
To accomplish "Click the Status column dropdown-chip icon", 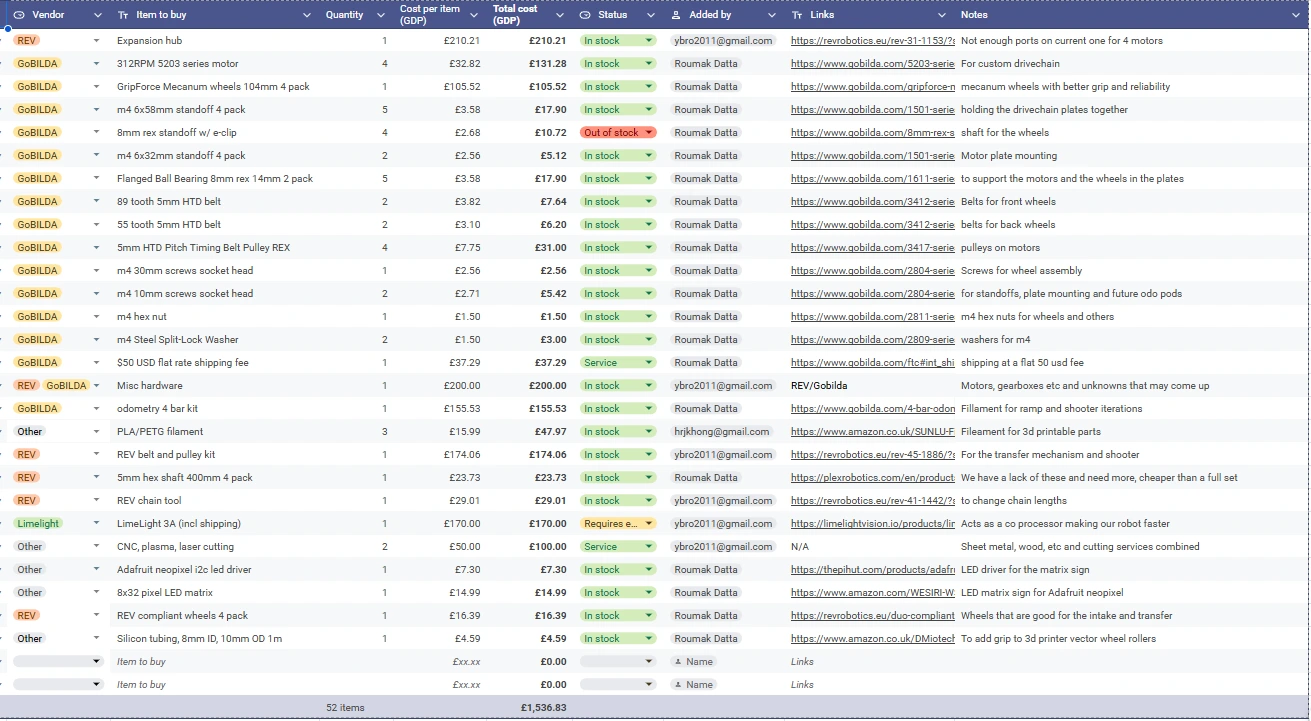I will [585, 15].
